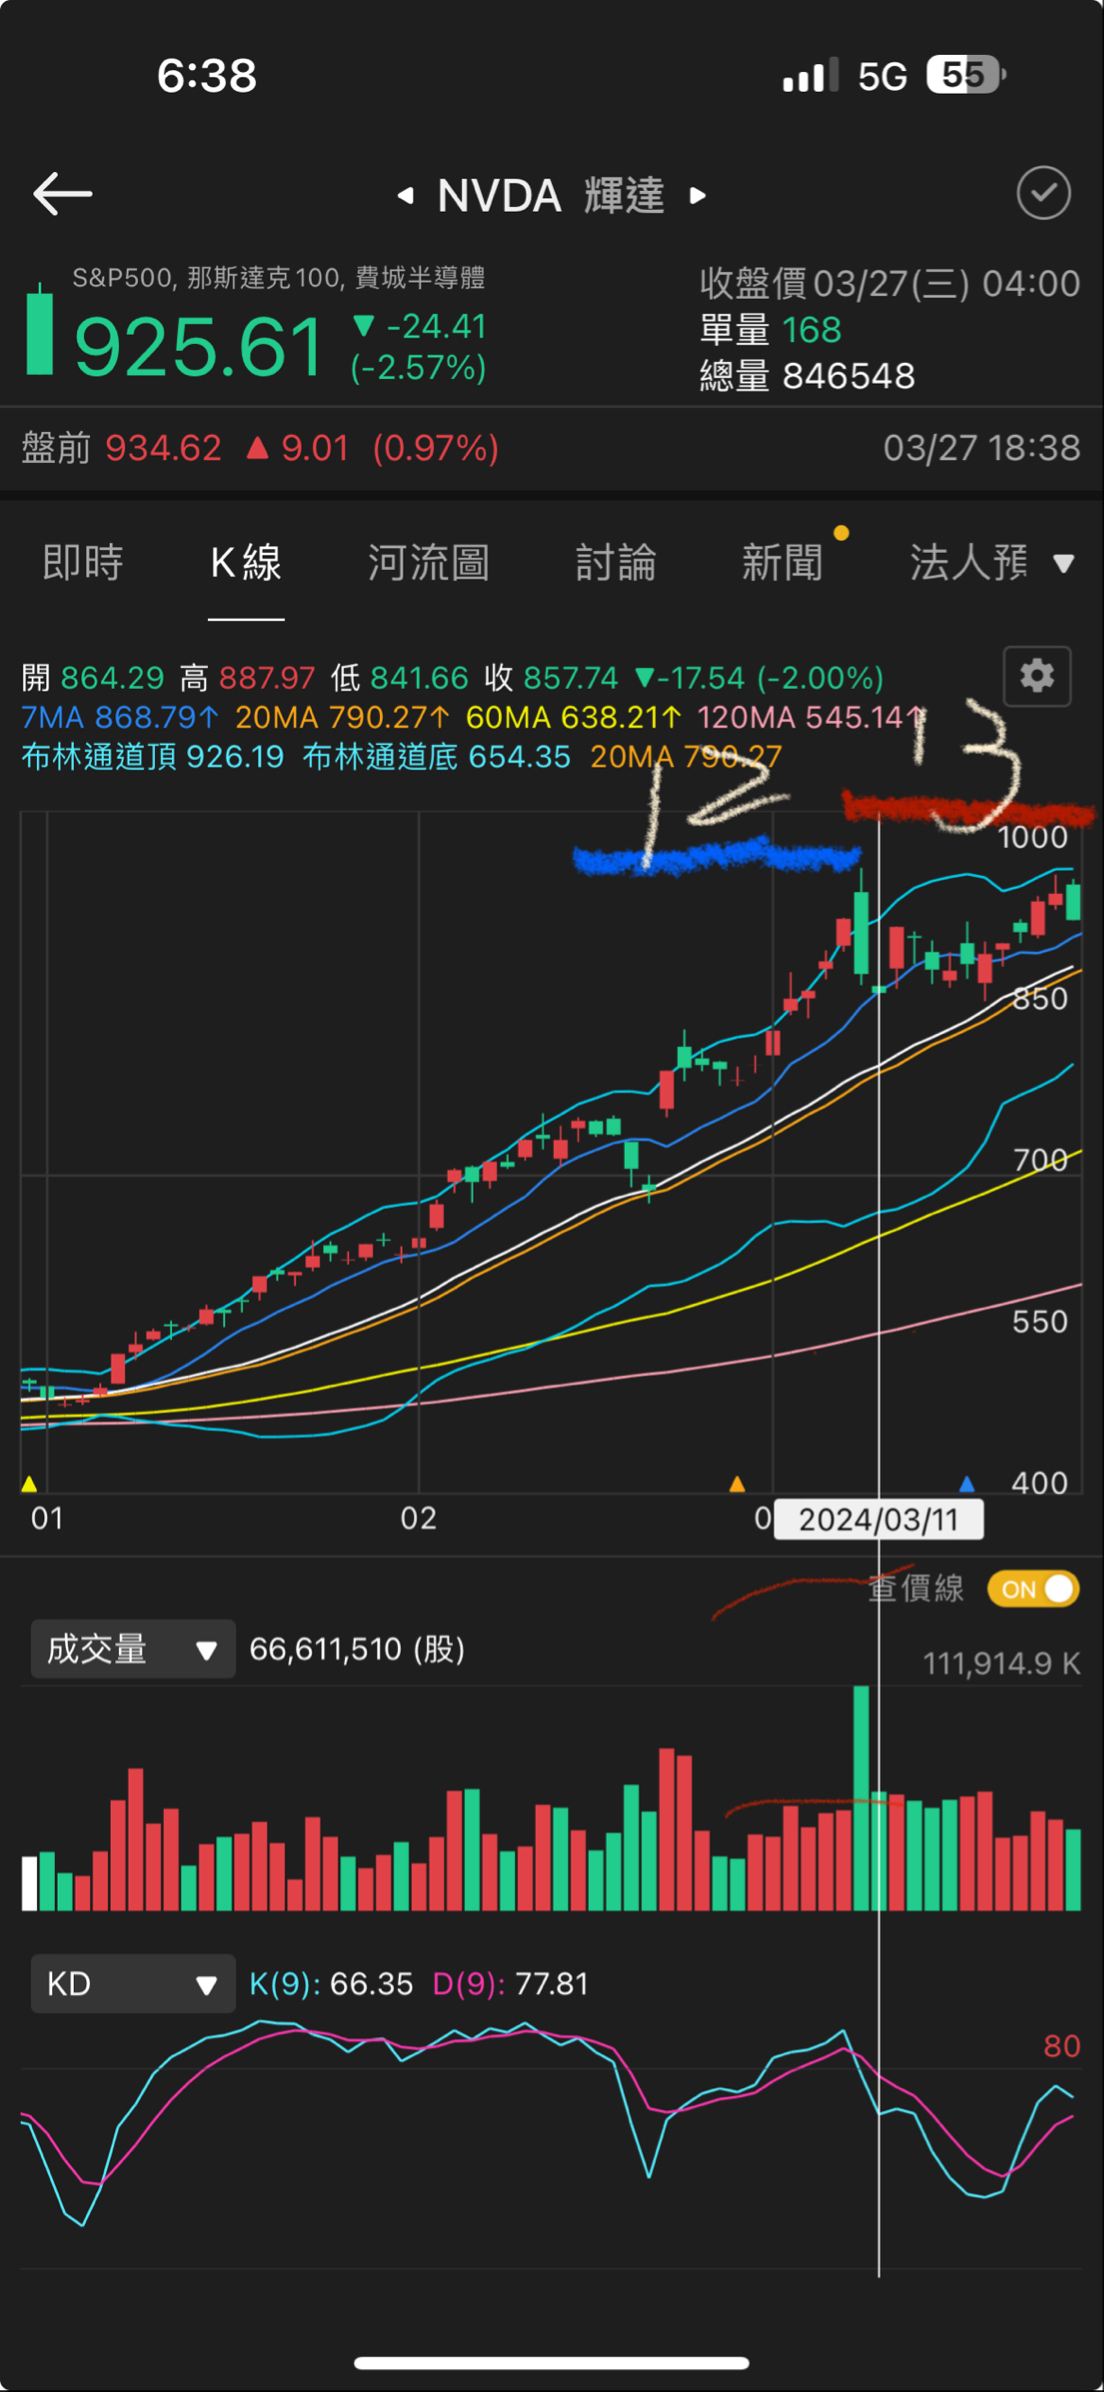Viewport: 1104px width, 2392px height.
Task: Tap the 03/27 18:38 timestamp
Action: [981, 448]
